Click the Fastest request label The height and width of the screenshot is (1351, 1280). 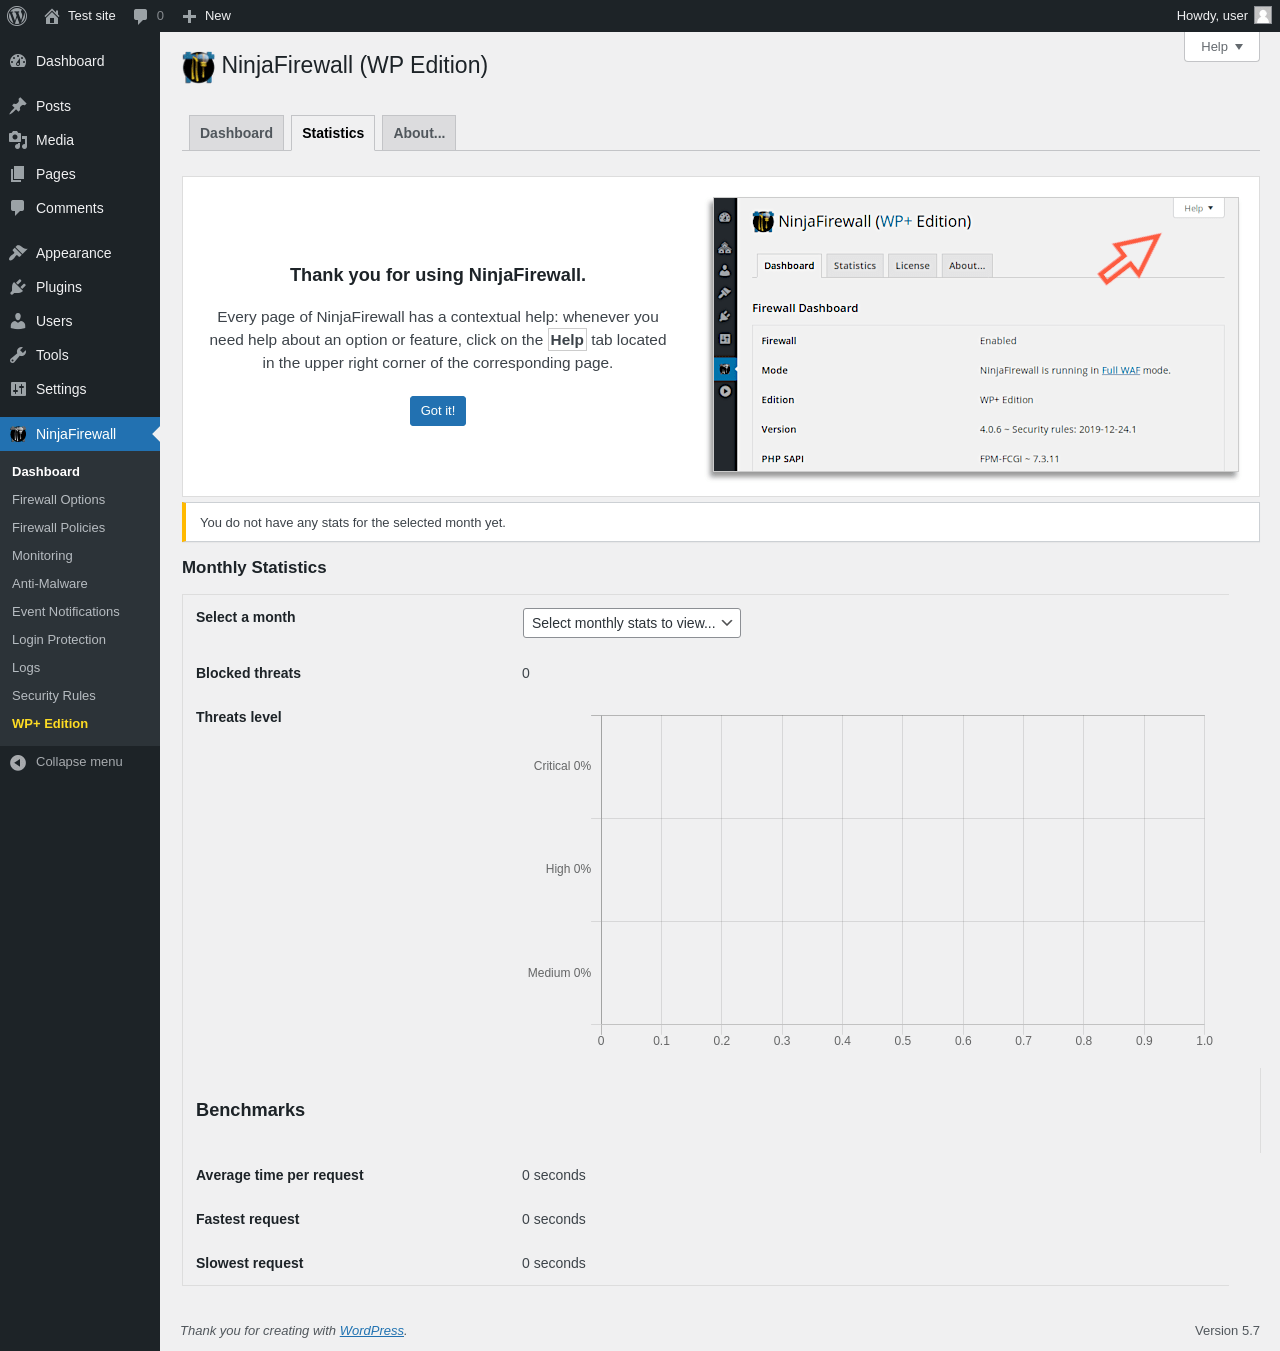(x=248, y=1219)
